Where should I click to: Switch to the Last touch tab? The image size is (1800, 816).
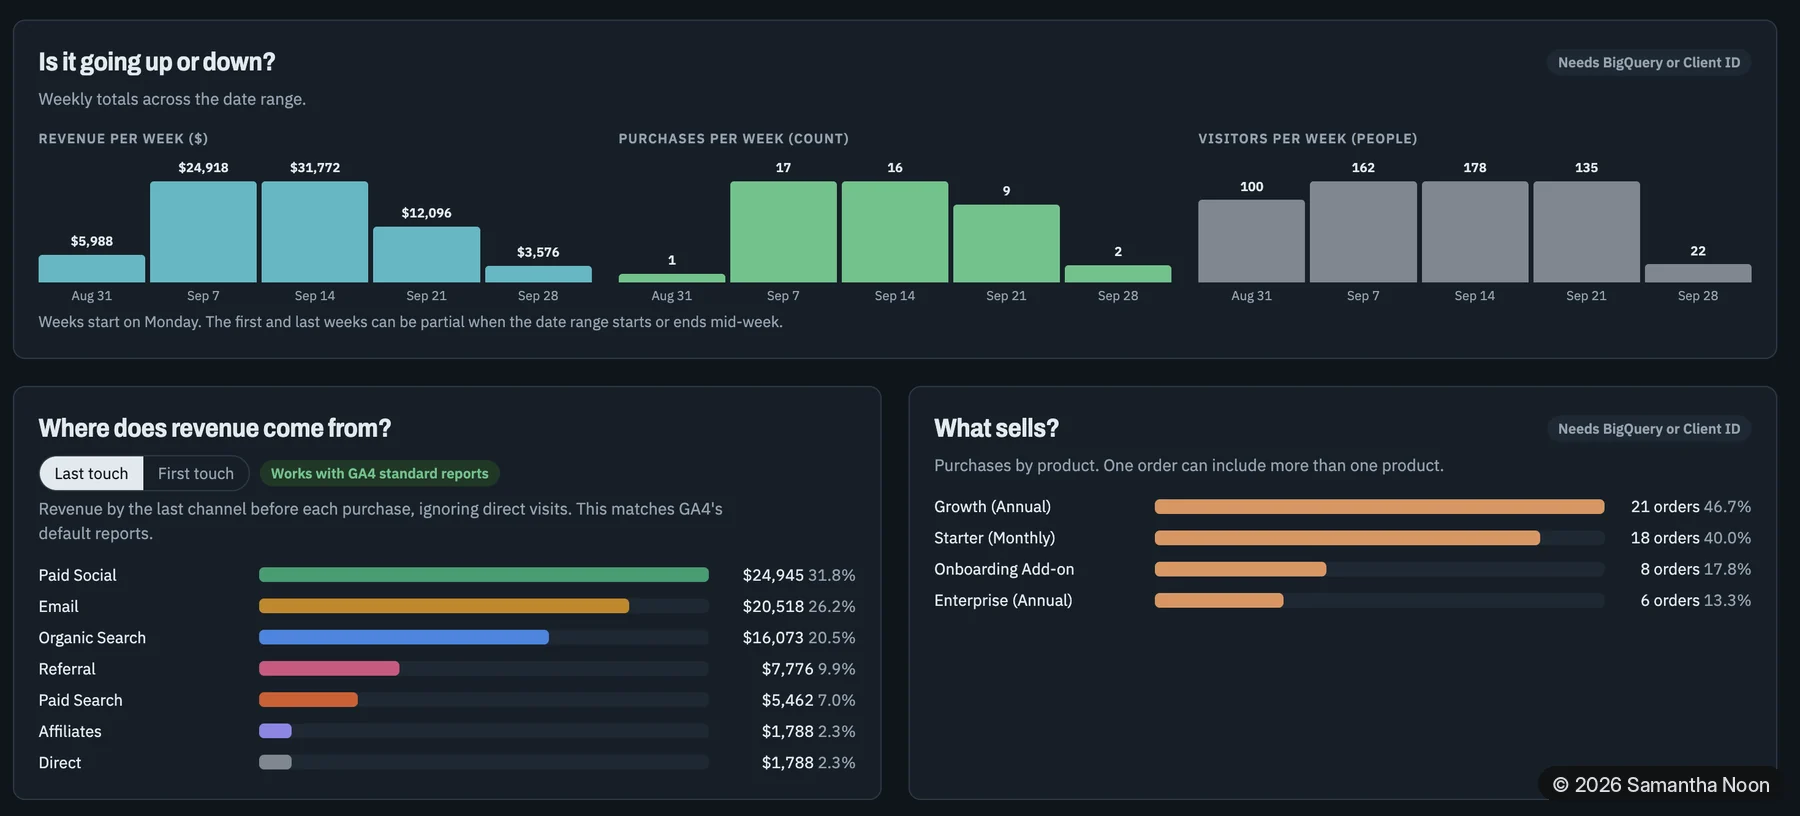tap(91, 473)
